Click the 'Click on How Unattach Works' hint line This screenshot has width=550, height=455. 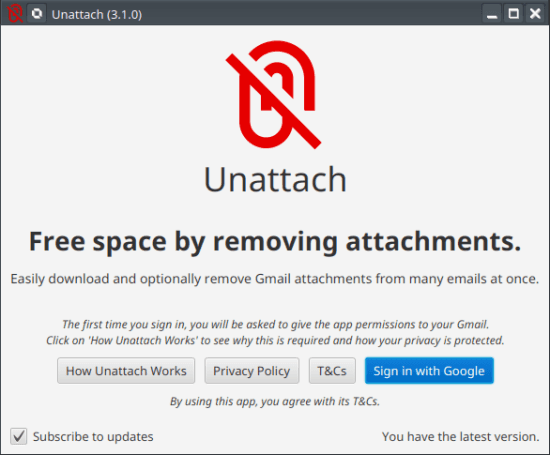tap(275, 341)
